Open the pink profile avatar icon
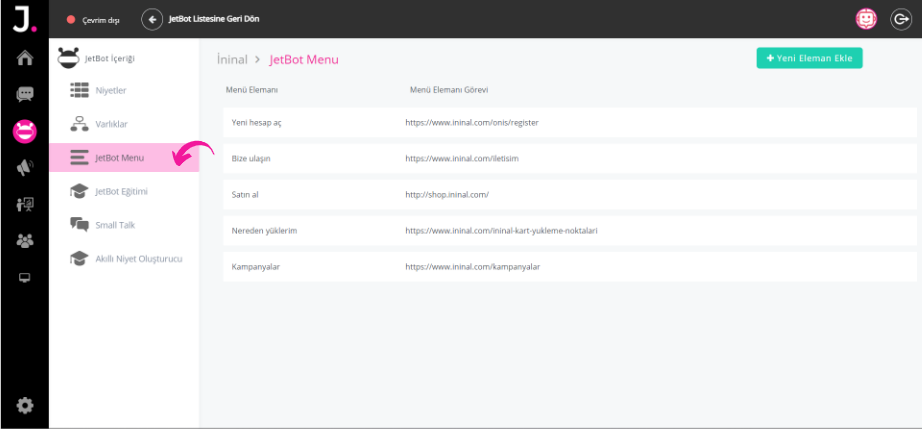This screenshot has width=922, height=429. coord(866,19)
